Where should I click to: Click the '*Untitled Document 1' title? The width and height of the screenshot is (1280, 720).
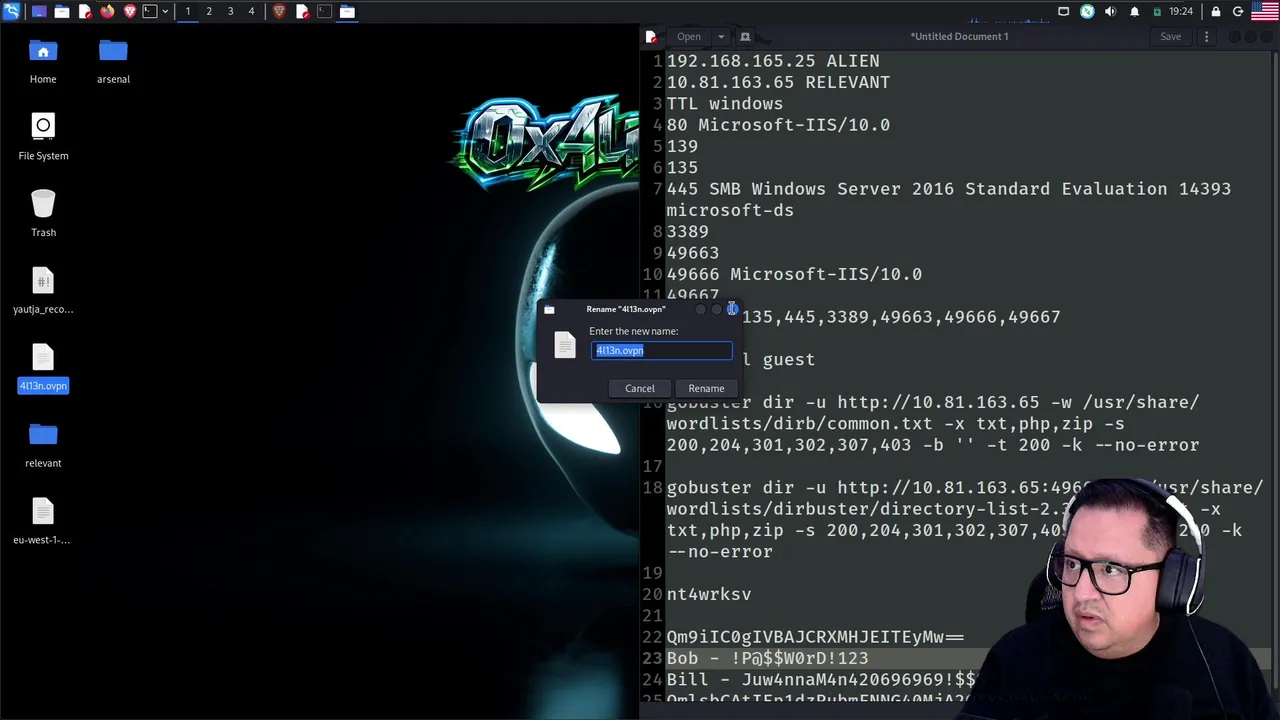point(959,36)
